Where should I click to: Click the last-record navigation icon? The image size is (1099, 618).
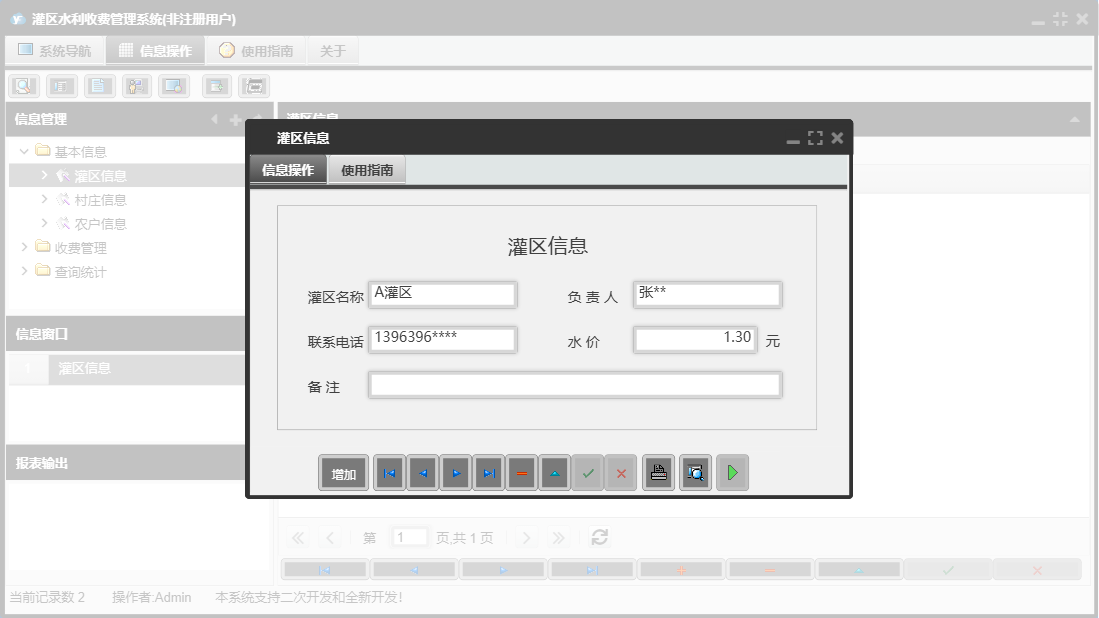coord(489,472)
